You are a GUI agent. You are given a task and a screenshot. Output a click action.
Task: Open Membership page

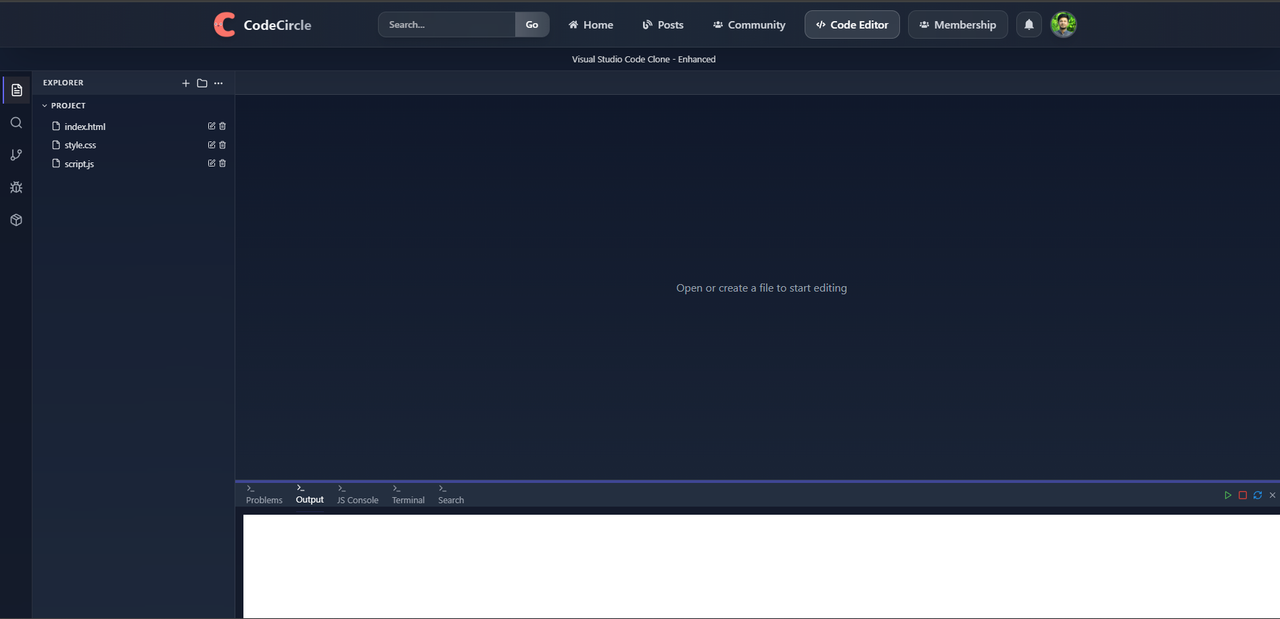[x=958, y=25]
